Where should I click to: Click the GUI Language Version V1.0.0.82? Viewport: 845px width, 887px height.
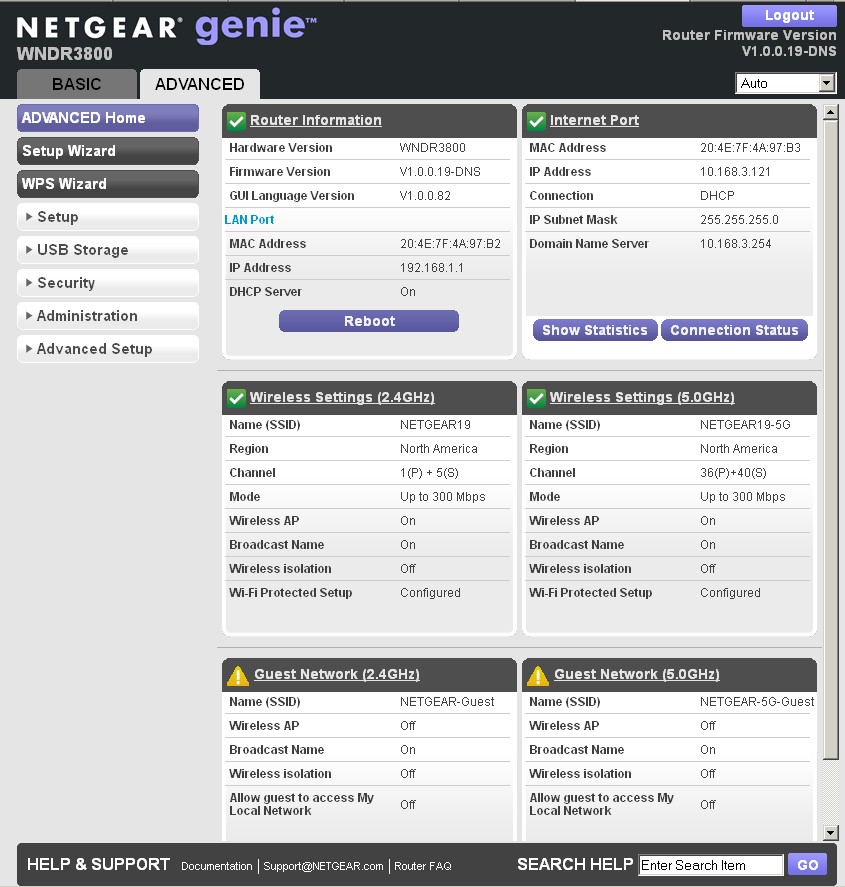(425, 196)
